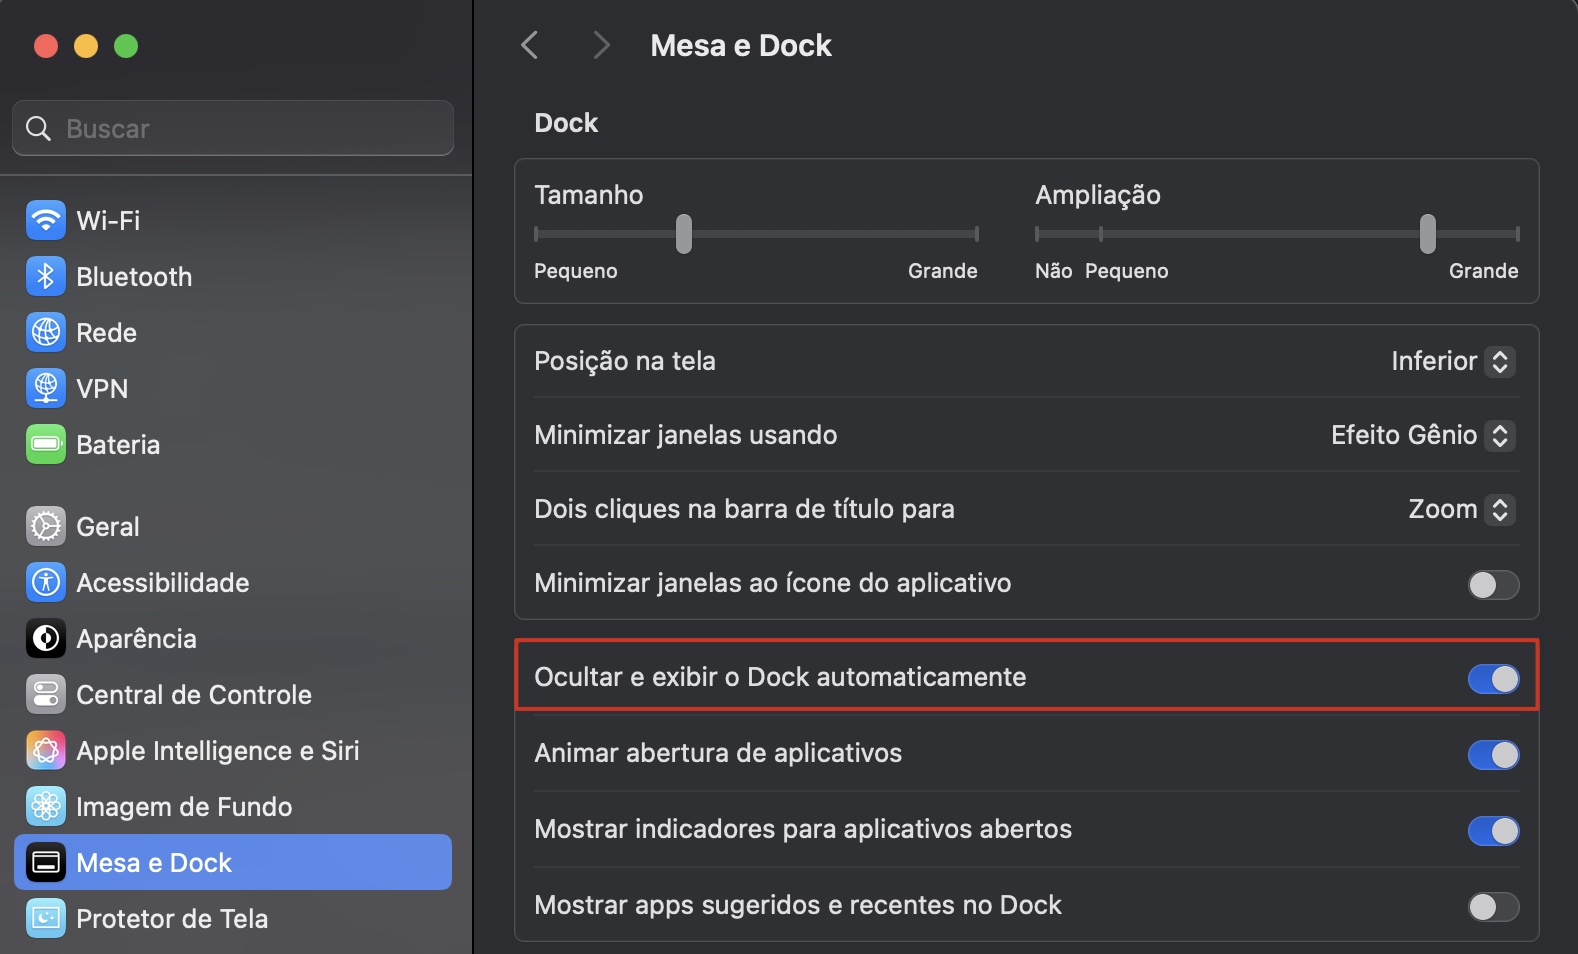1578x954 pixels.
Task: Click the Protetor de Tela icon
Action: tap(46, 918)
